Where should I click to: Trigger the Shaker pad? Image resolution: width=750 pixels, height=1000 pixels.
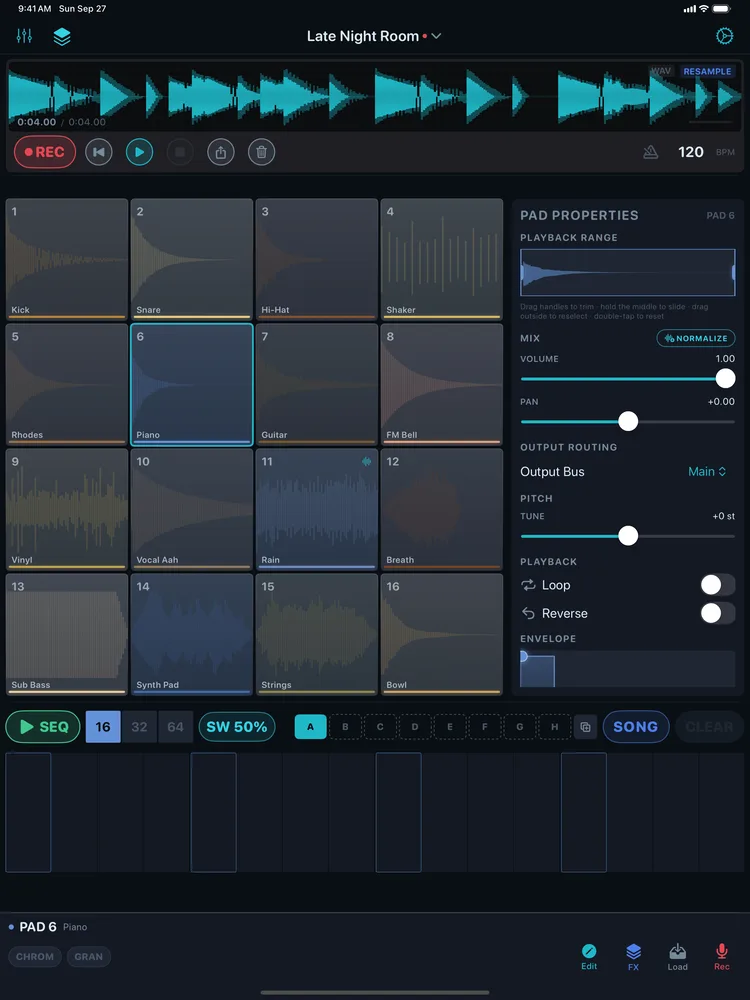pos(442,259)
